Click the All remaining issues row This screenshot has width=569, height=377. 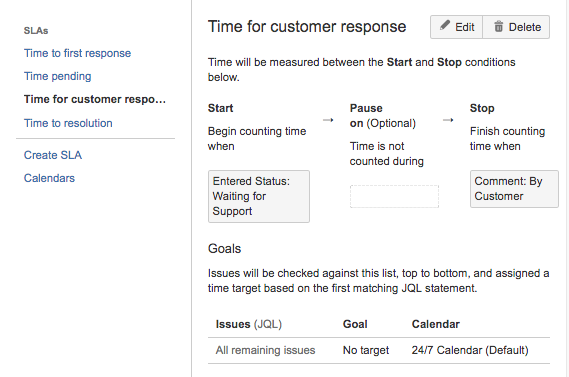point(379,350)
